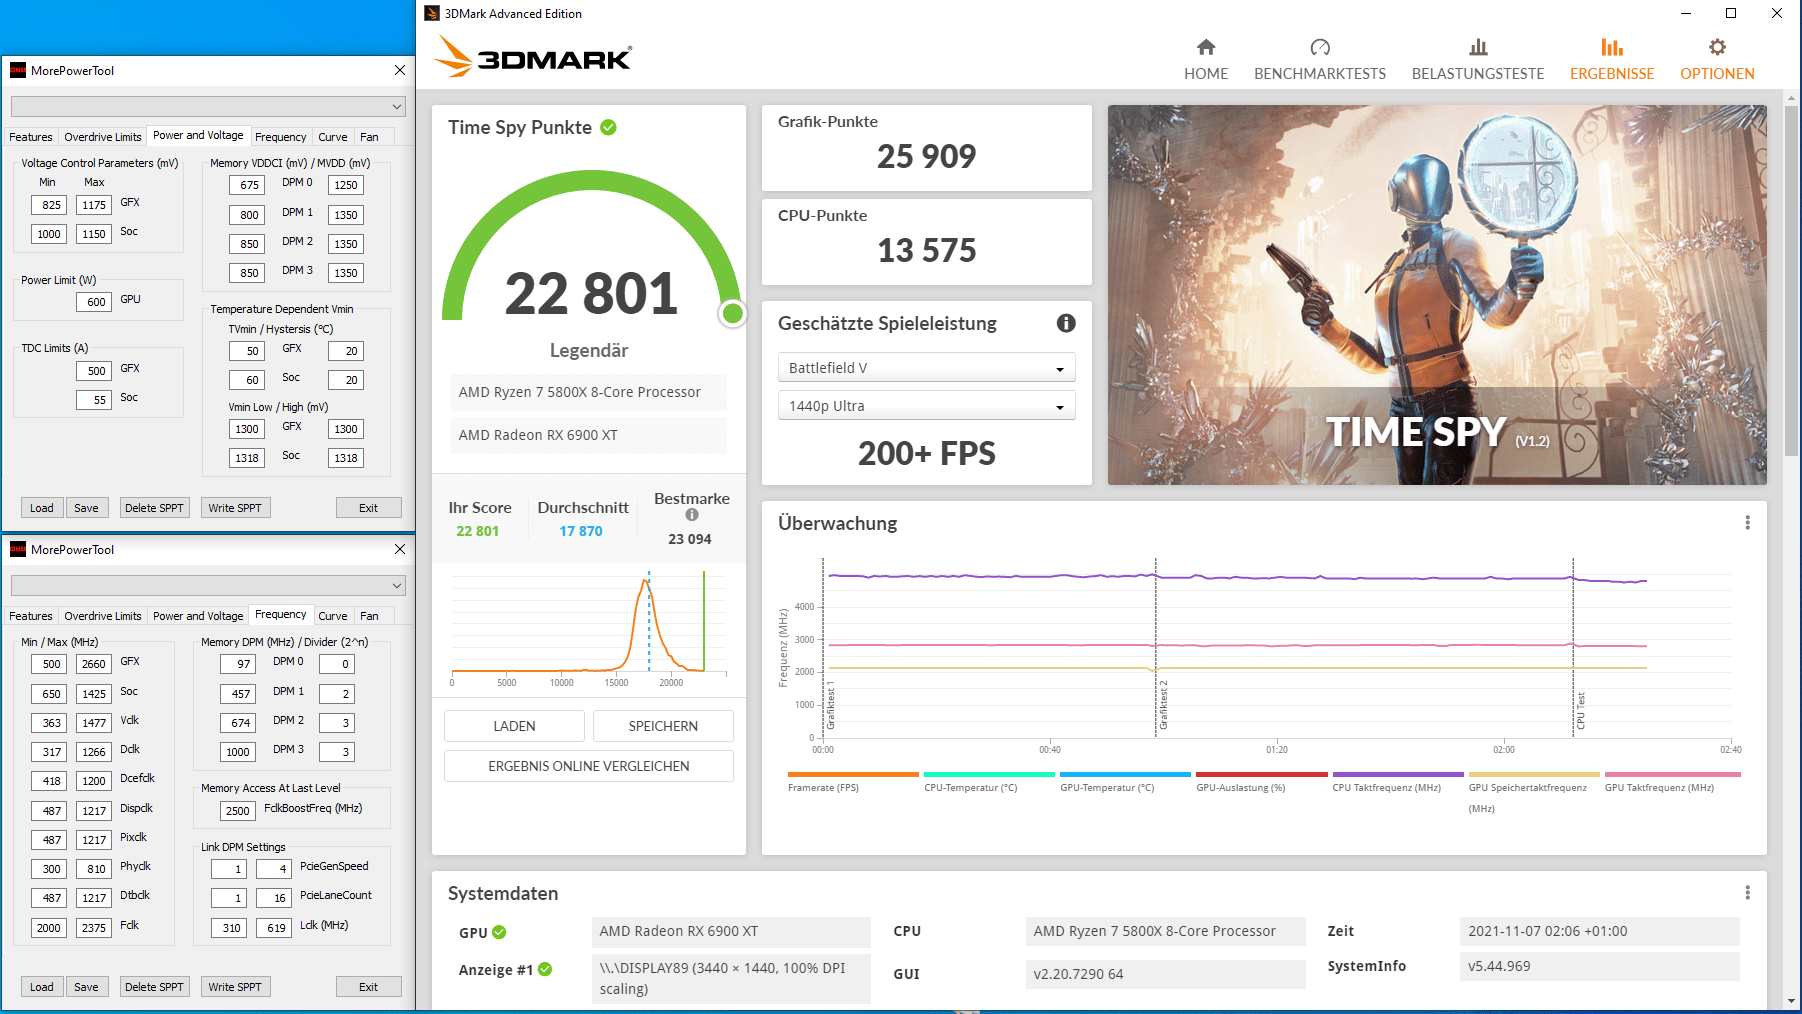Click Durchschnitt value 17 870
The image size is (1802, 1014).
[581, 531]
